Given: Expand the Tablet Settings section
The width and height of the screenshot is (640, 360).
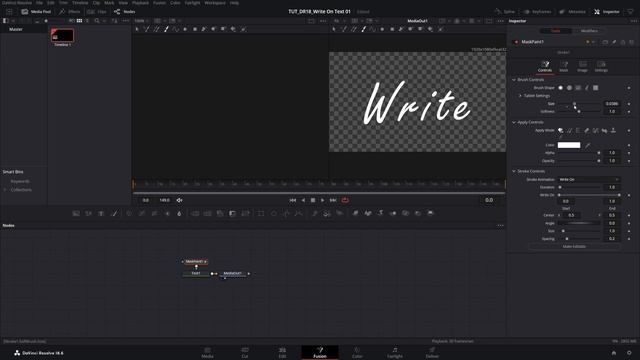Looking at the screenshot, I should 520,96.
